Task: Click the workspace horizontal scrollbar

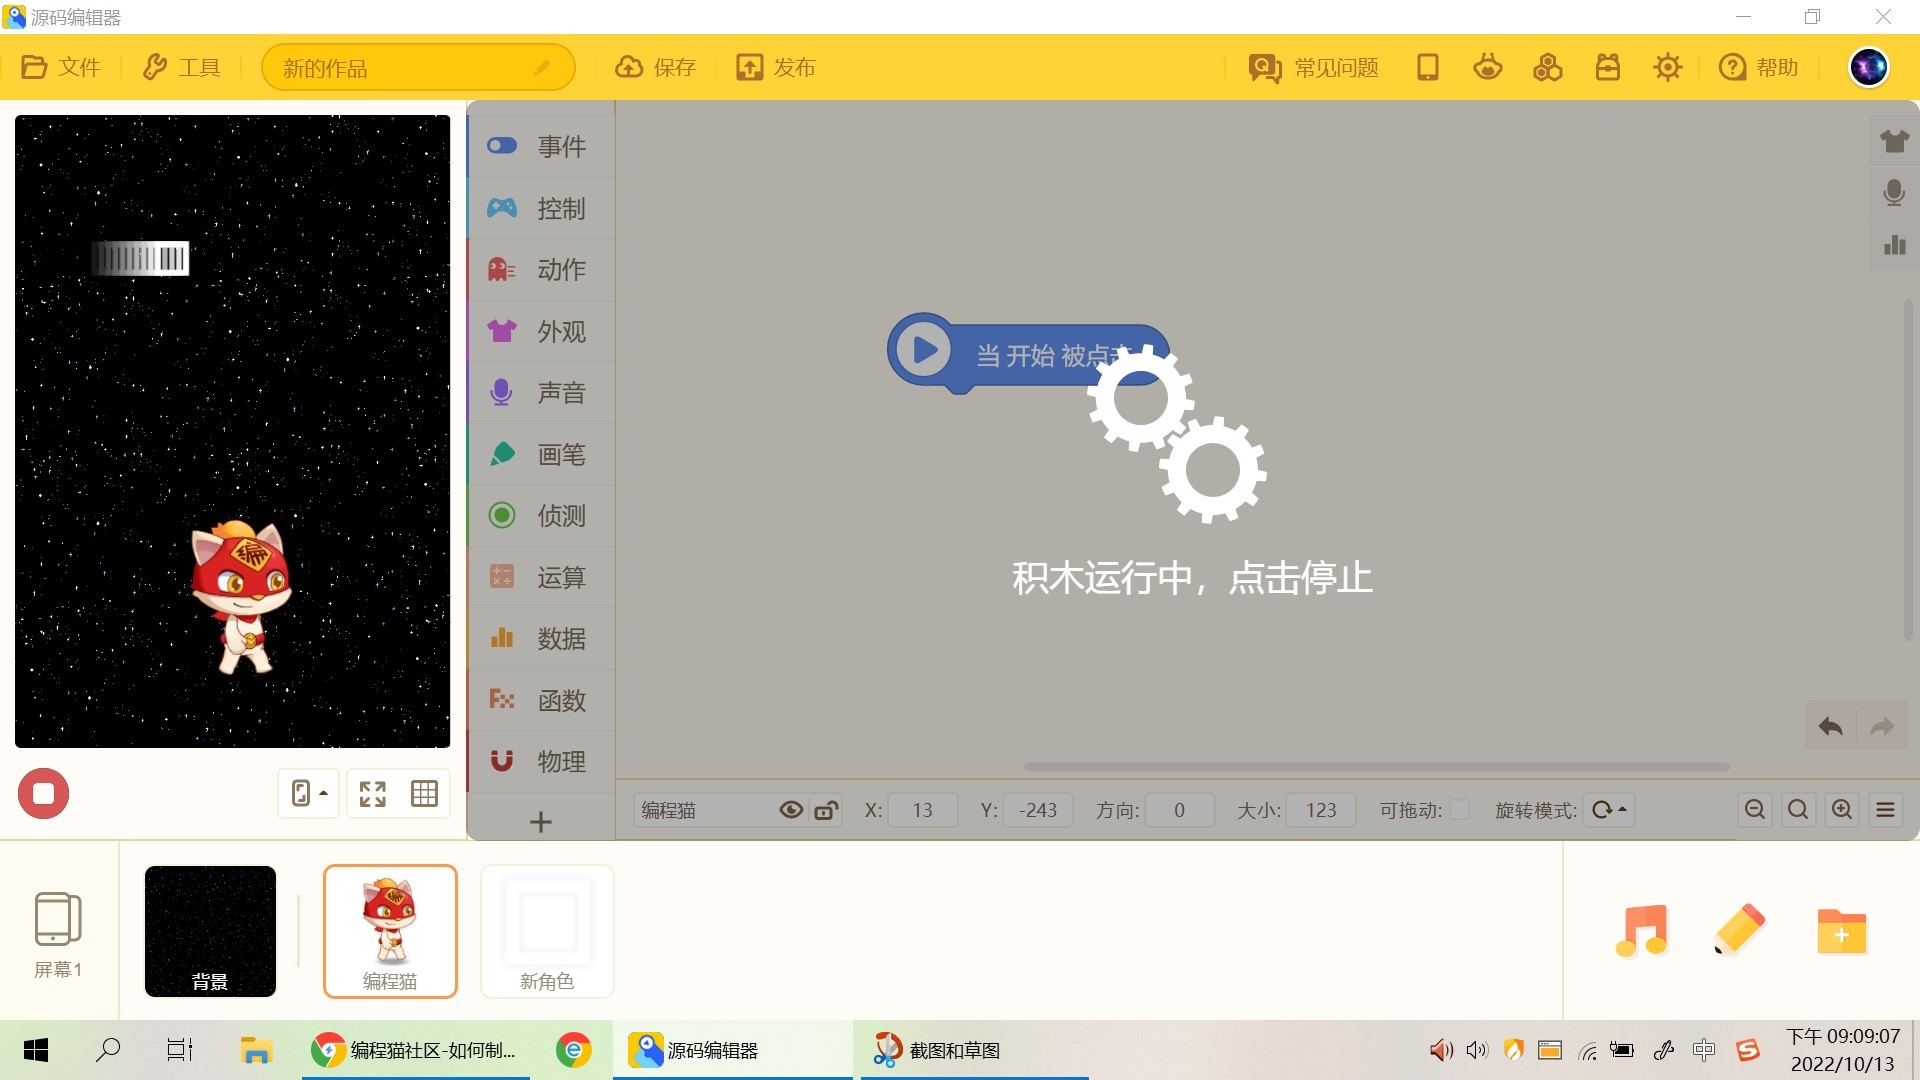Action: (x=1376, y=767)
